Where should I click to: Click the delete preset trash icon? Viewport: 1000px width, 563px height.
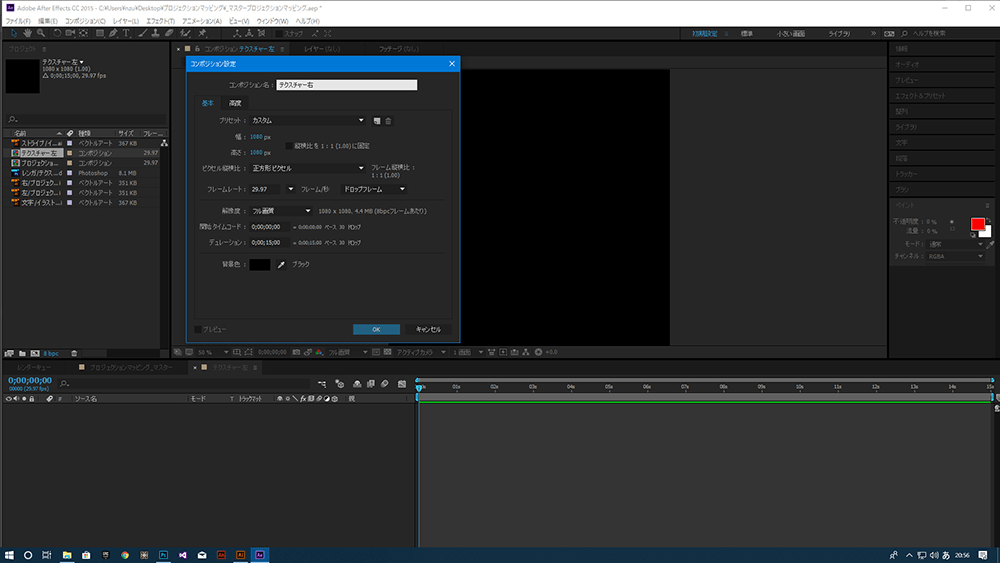(x=388, y=120)
